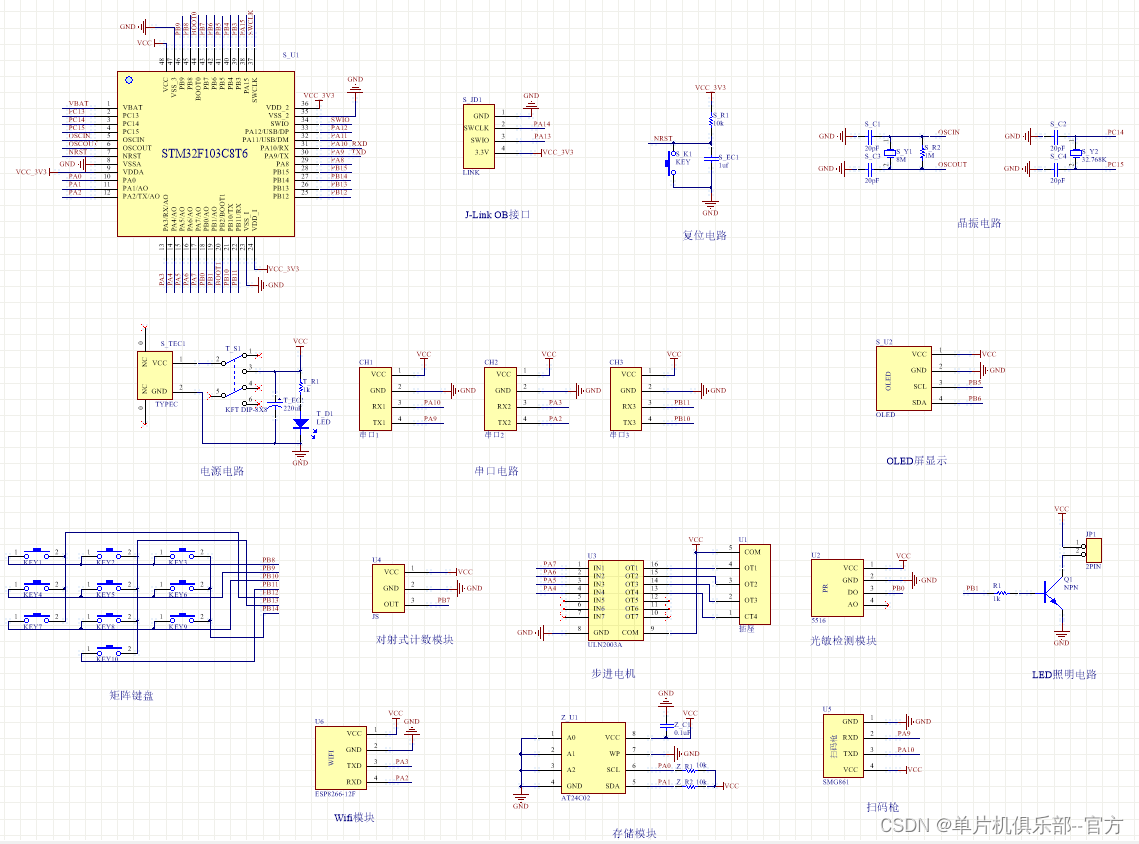Click the S_JD1 LINK connector block
This screenshot has width=1139, height=844.
click(479, 137)
